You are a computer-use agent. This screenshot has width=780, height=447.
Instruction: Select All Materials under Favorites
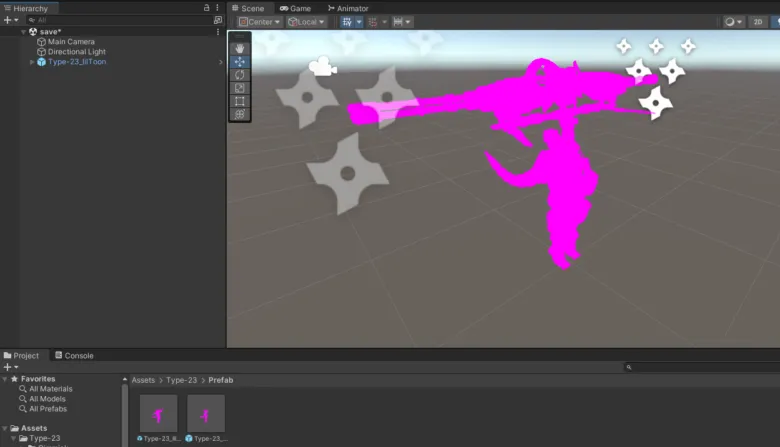pyautogui.click(x=50, y=389)
